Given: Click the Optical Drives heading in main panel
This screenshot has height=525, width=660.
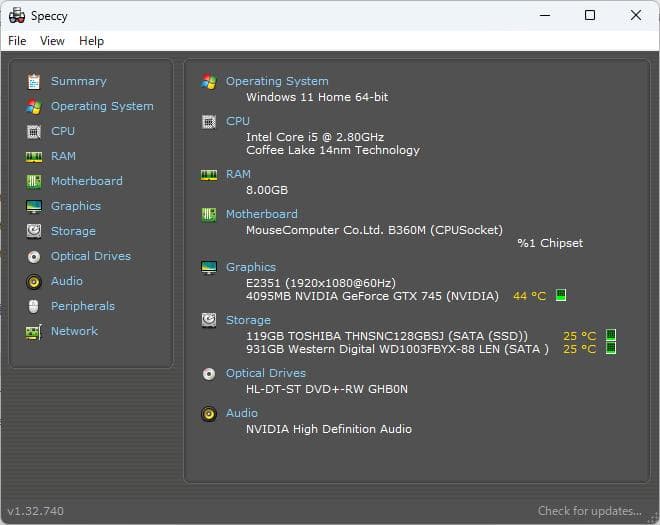Looking at the screenshot, I should pyautogui.click(x=266, y=373).
